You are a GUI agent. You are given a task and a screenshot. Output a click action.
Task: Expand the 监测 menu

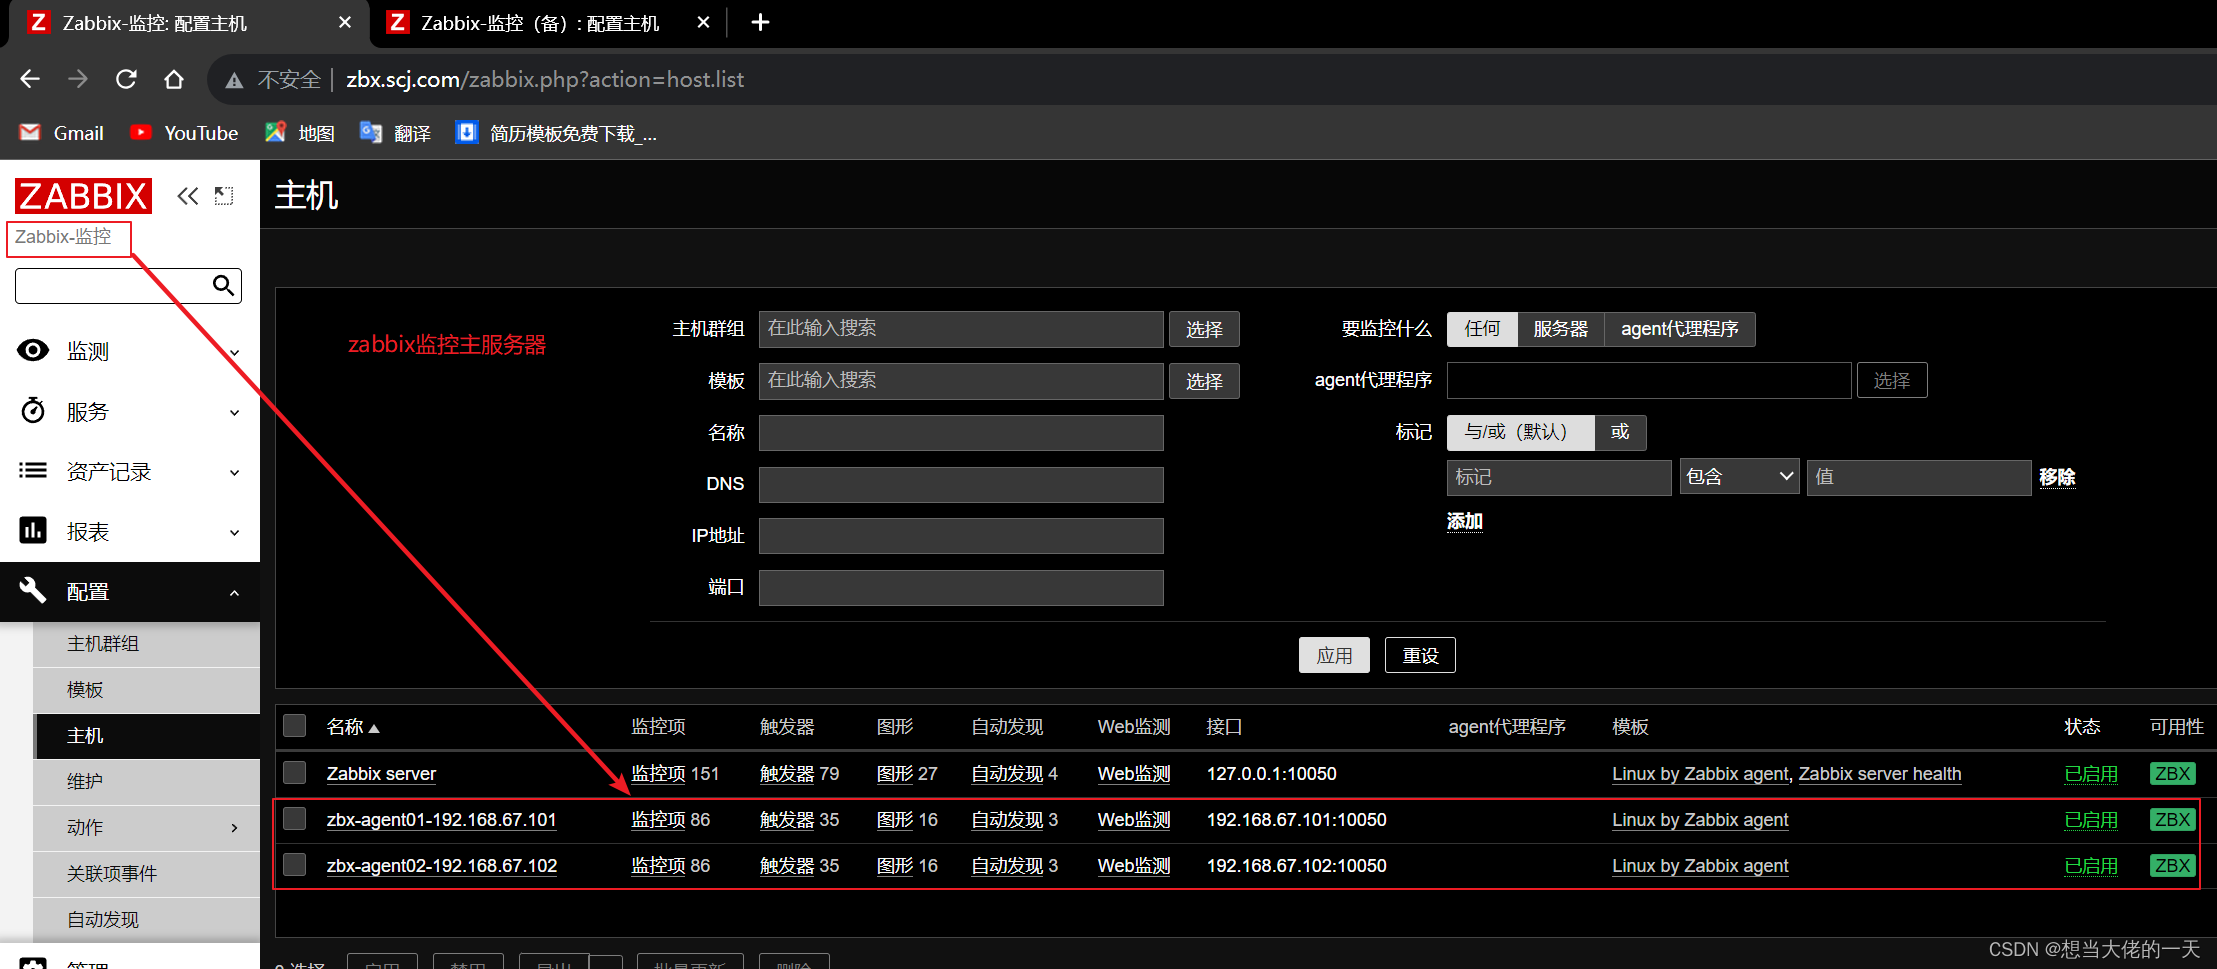click(x=234, y=352)
